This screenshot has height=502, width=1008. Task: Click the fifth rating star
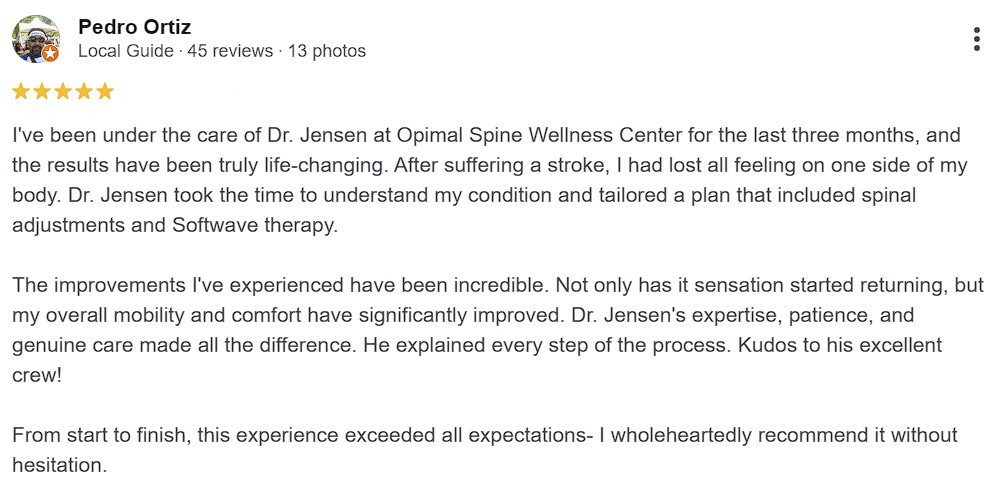(x=104, y=92)
